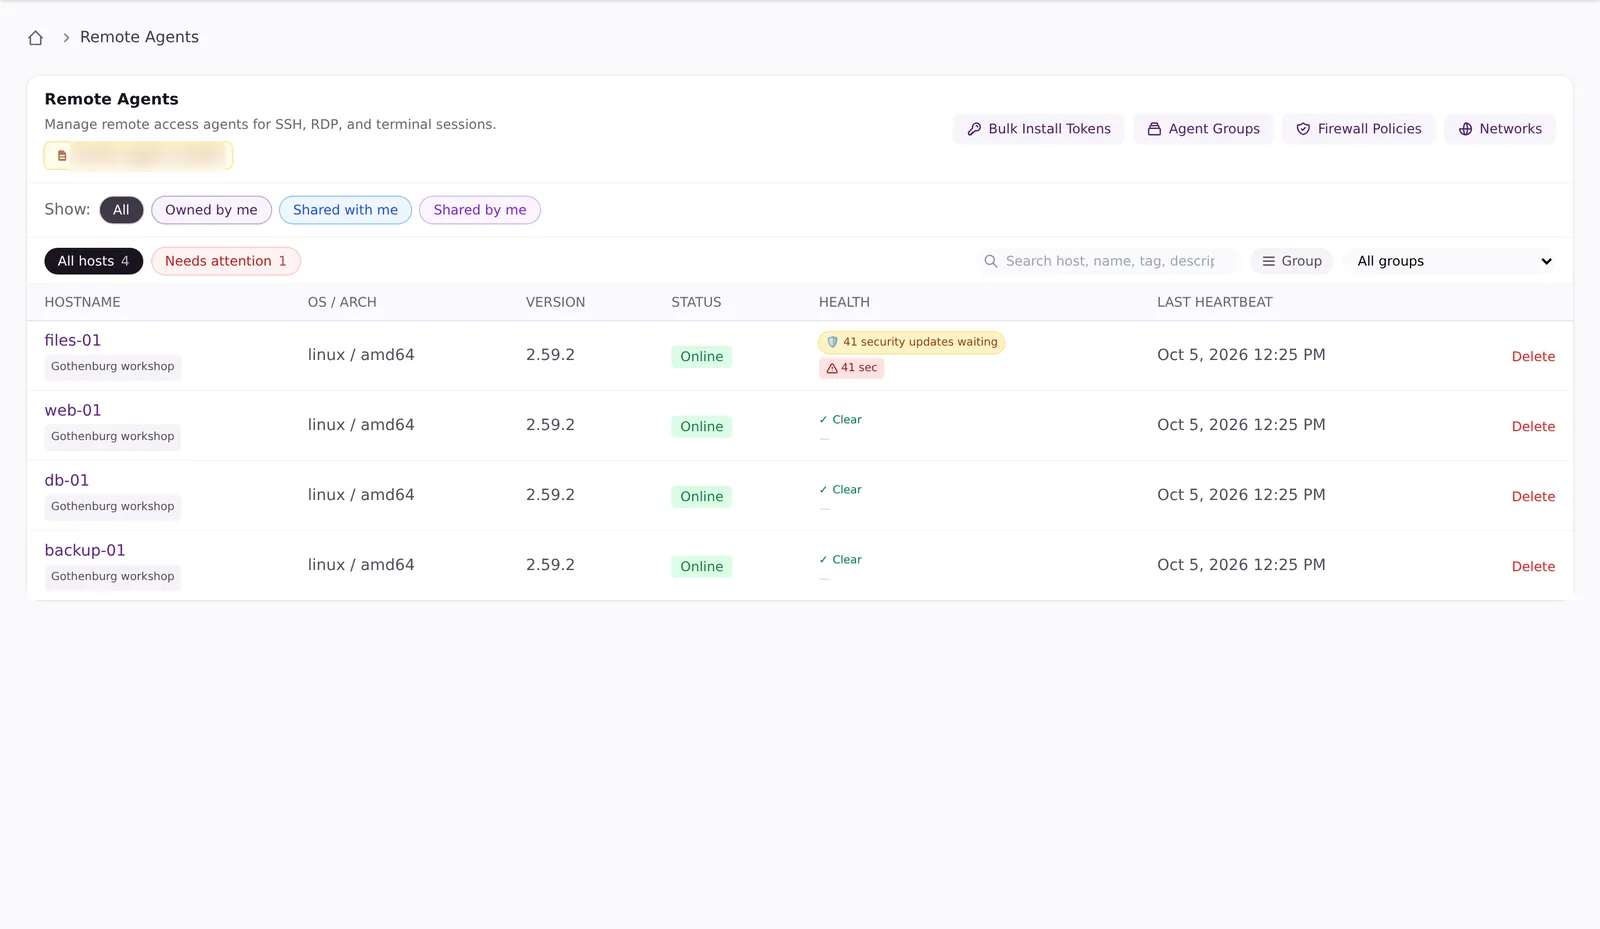Click the Gothenburg workshop tag under backup-01
Image resolution: width=1600 pixels, height=929 pixels.
[113, 577]
